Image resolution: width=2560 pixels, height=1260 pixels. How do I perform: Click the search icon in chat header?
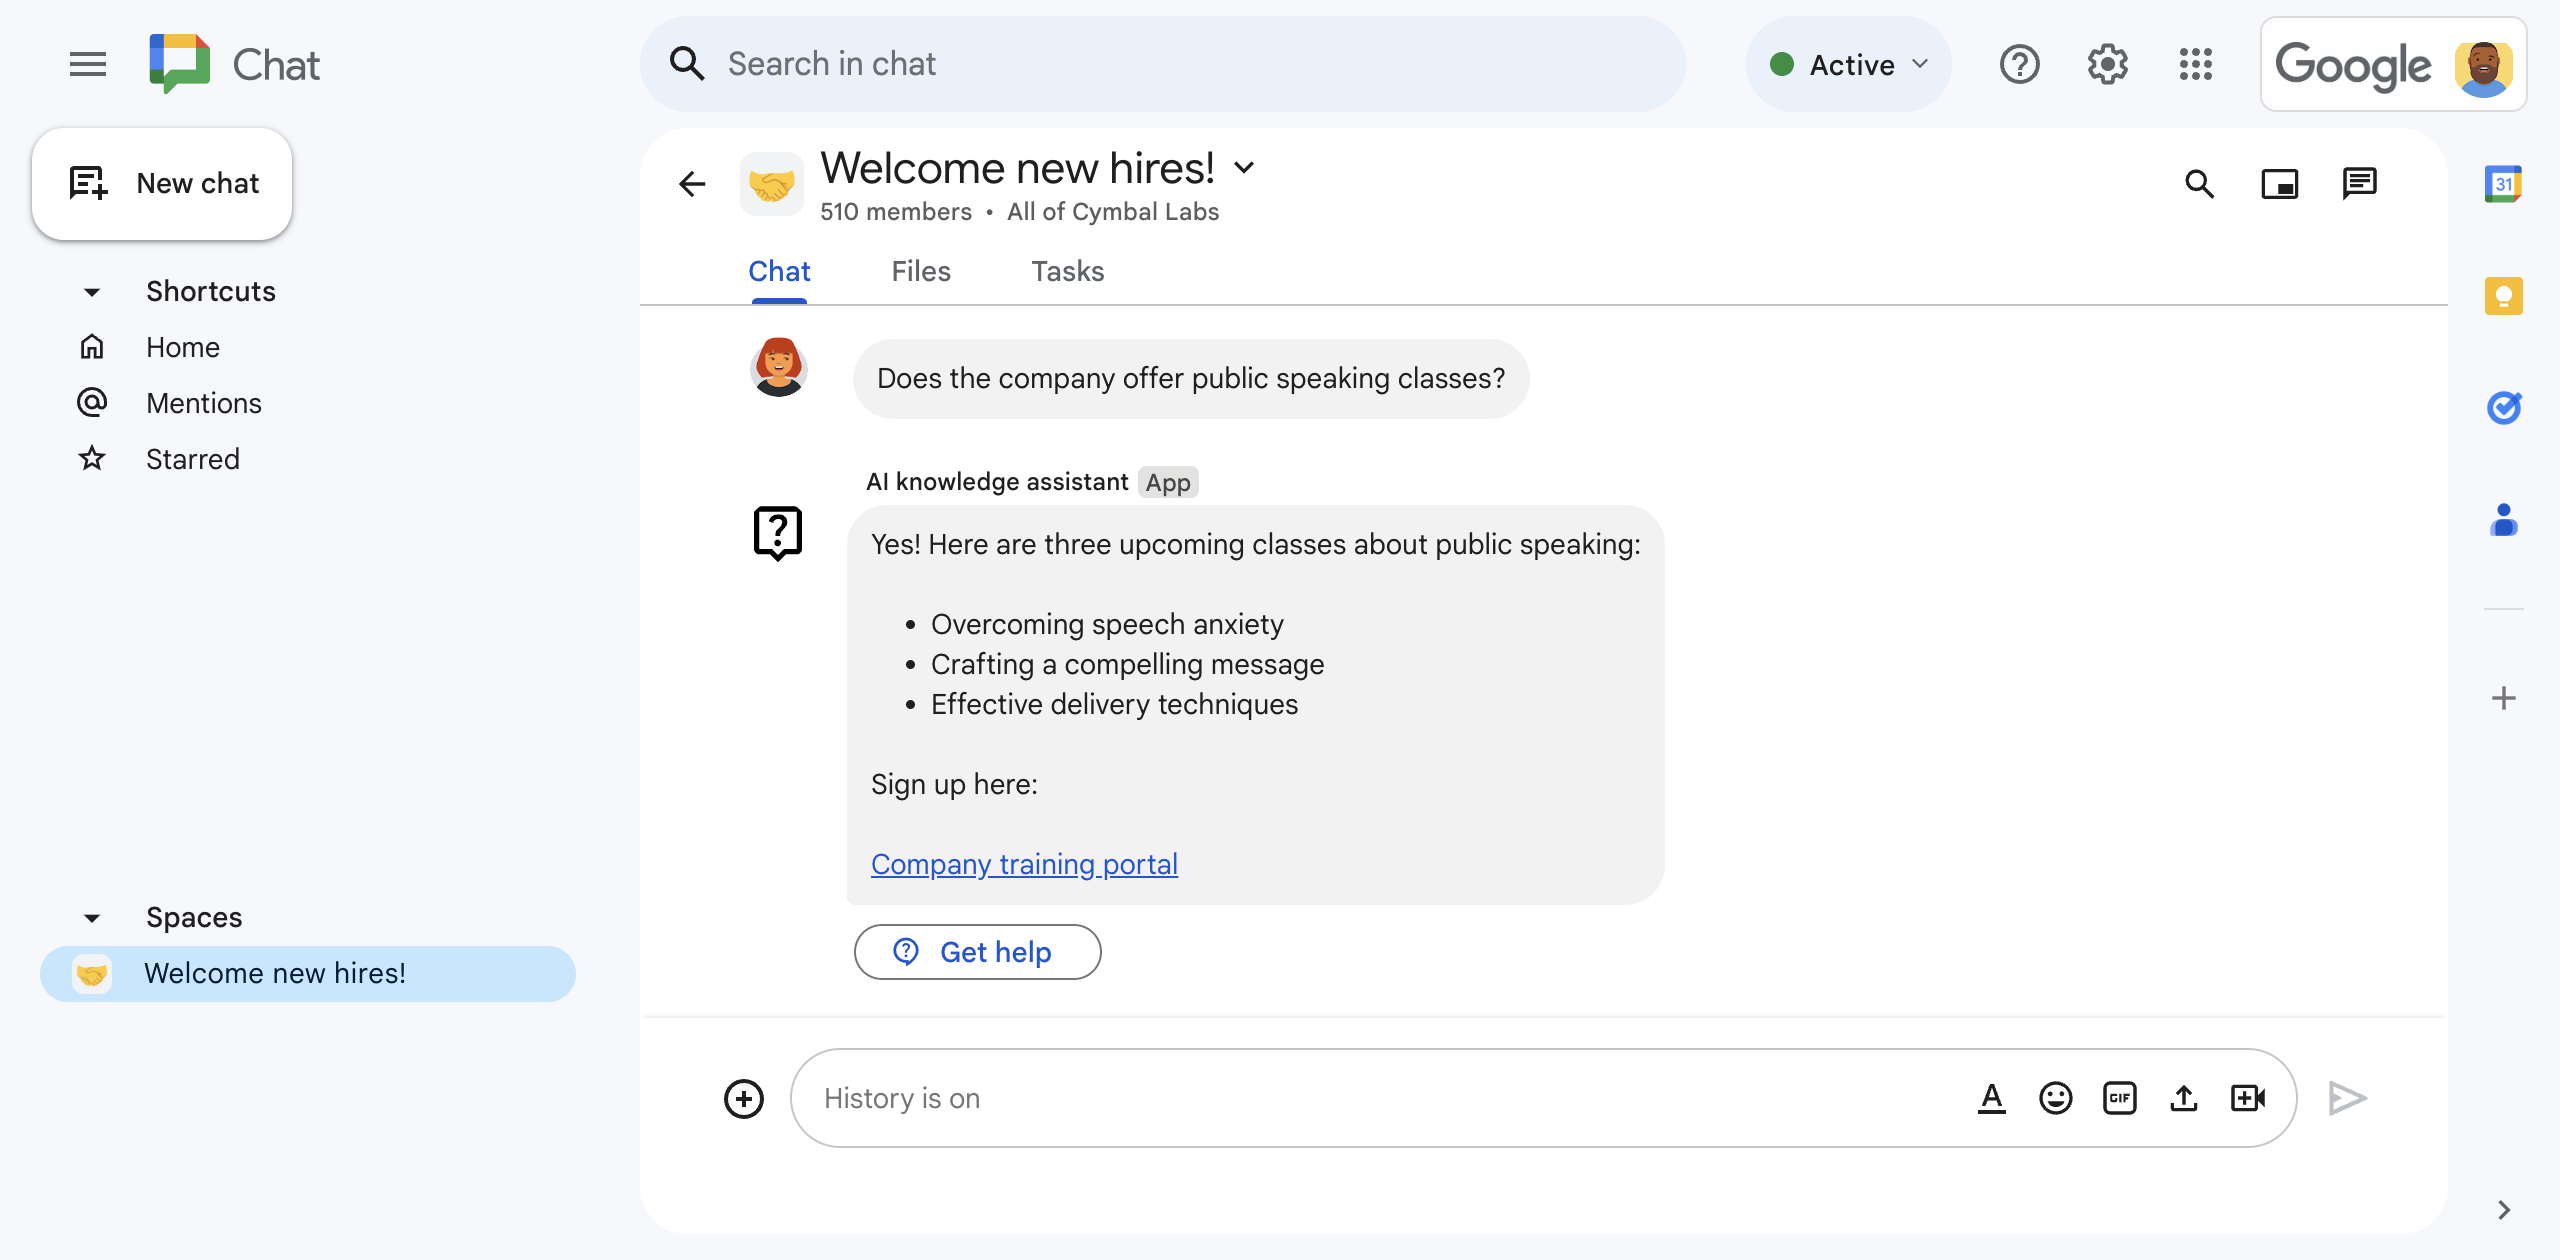[x=2202, y=181]
